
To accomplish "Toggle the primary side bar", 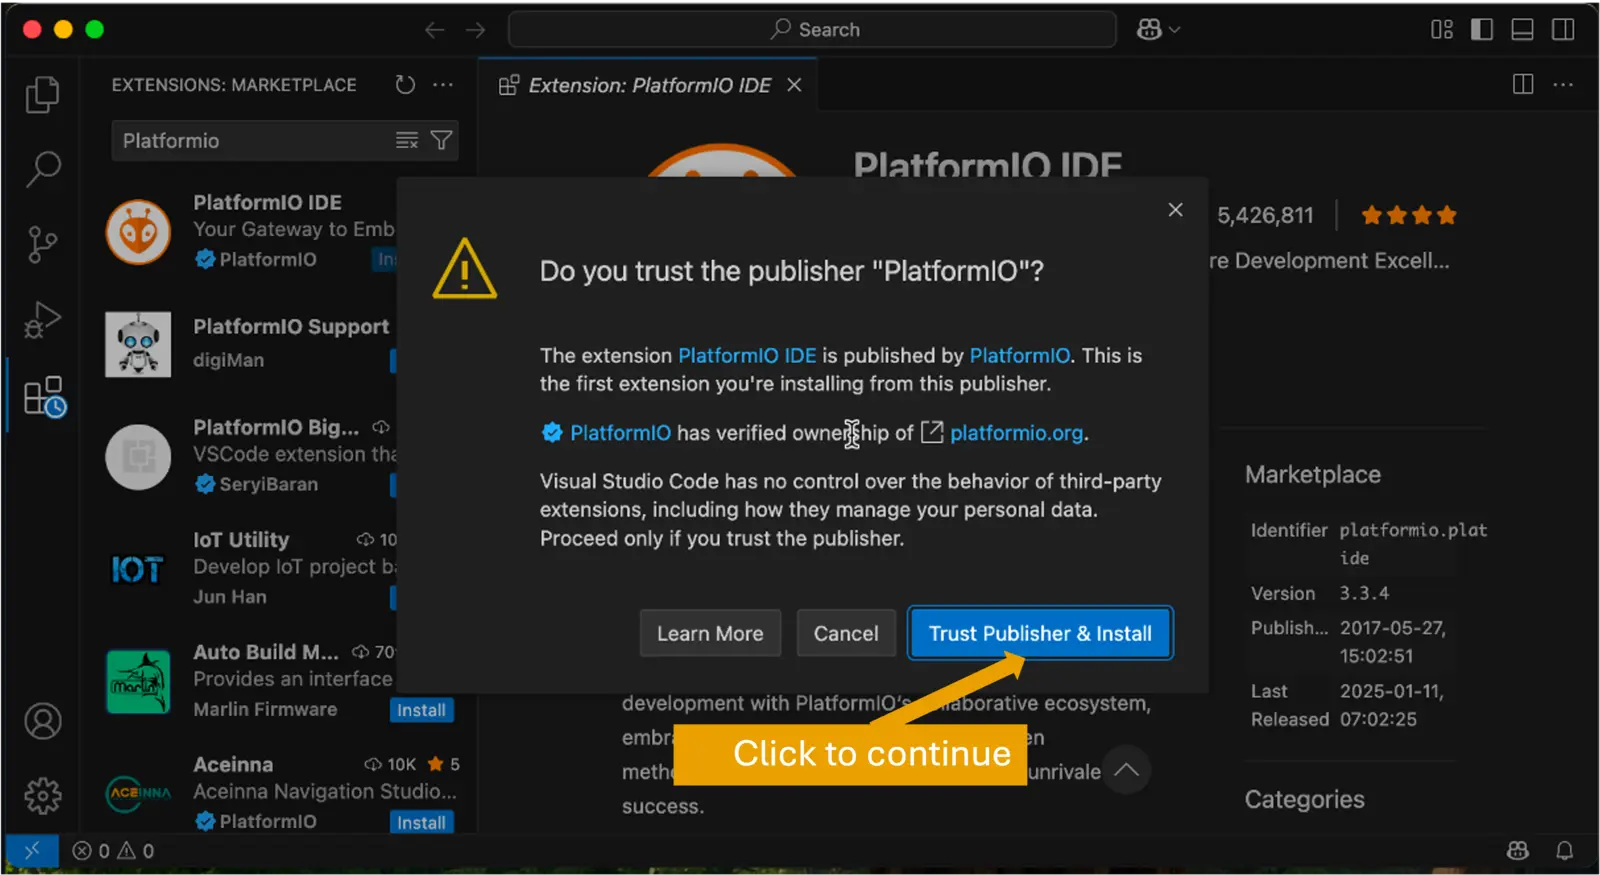I will coord(1482,30).
